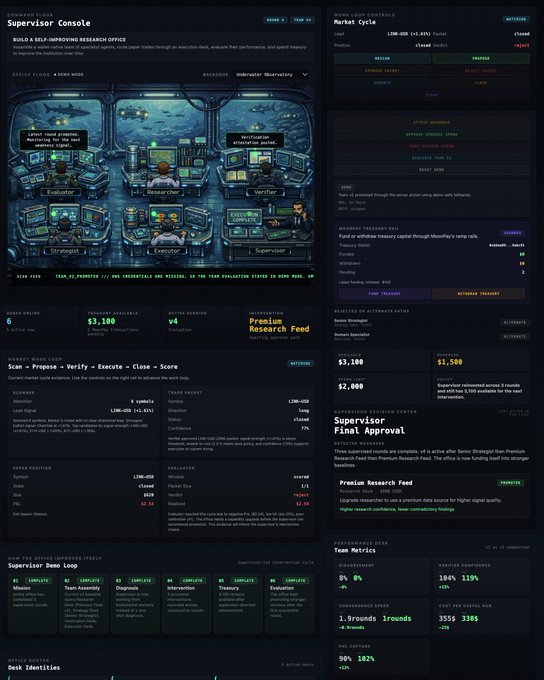
Task: Click the Disagreement metric card
Action: pos(382,576)
